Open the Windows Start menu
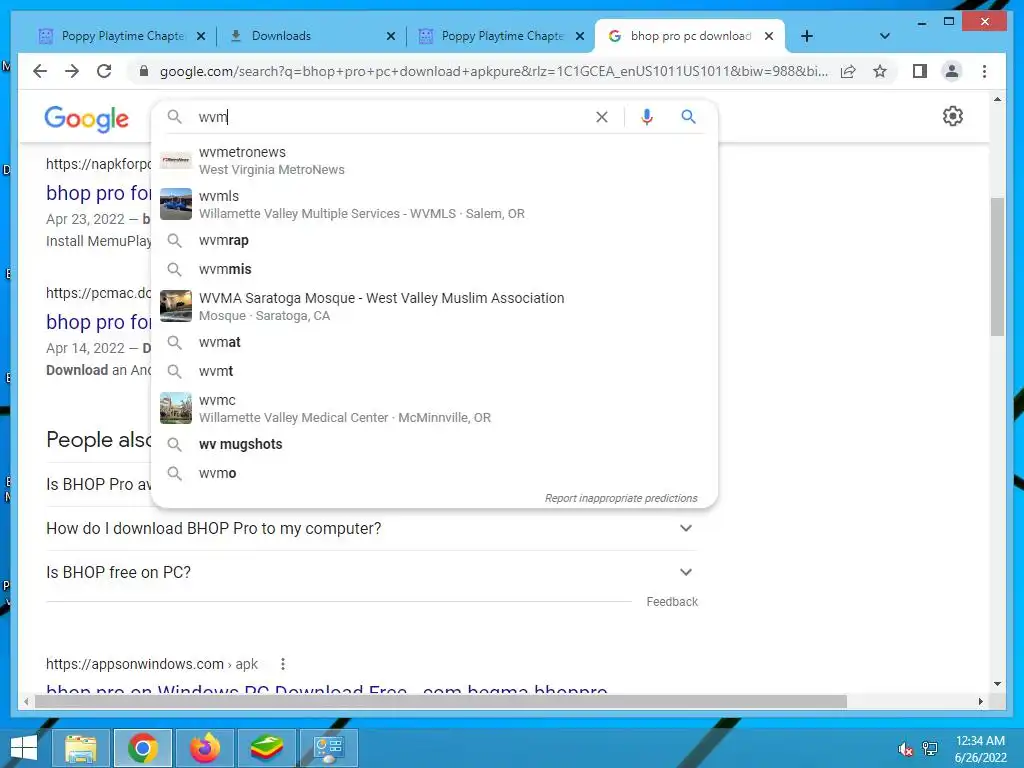The height and width of the screenshot is (768, 1024). point(24,748)
